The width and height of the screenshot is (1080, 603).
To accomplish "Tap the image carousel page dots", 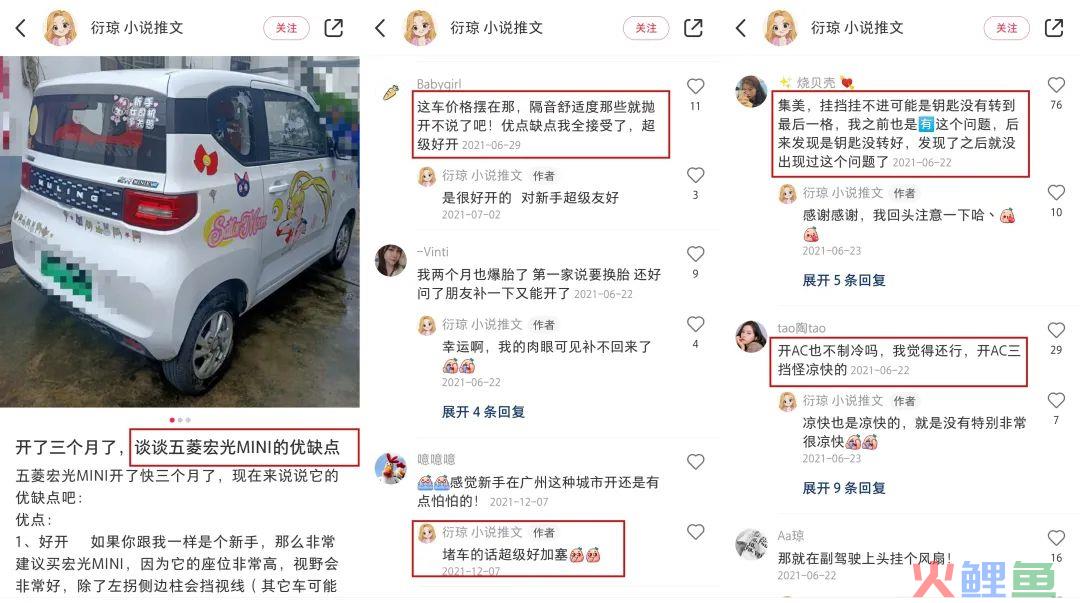I will click(180, 420).
